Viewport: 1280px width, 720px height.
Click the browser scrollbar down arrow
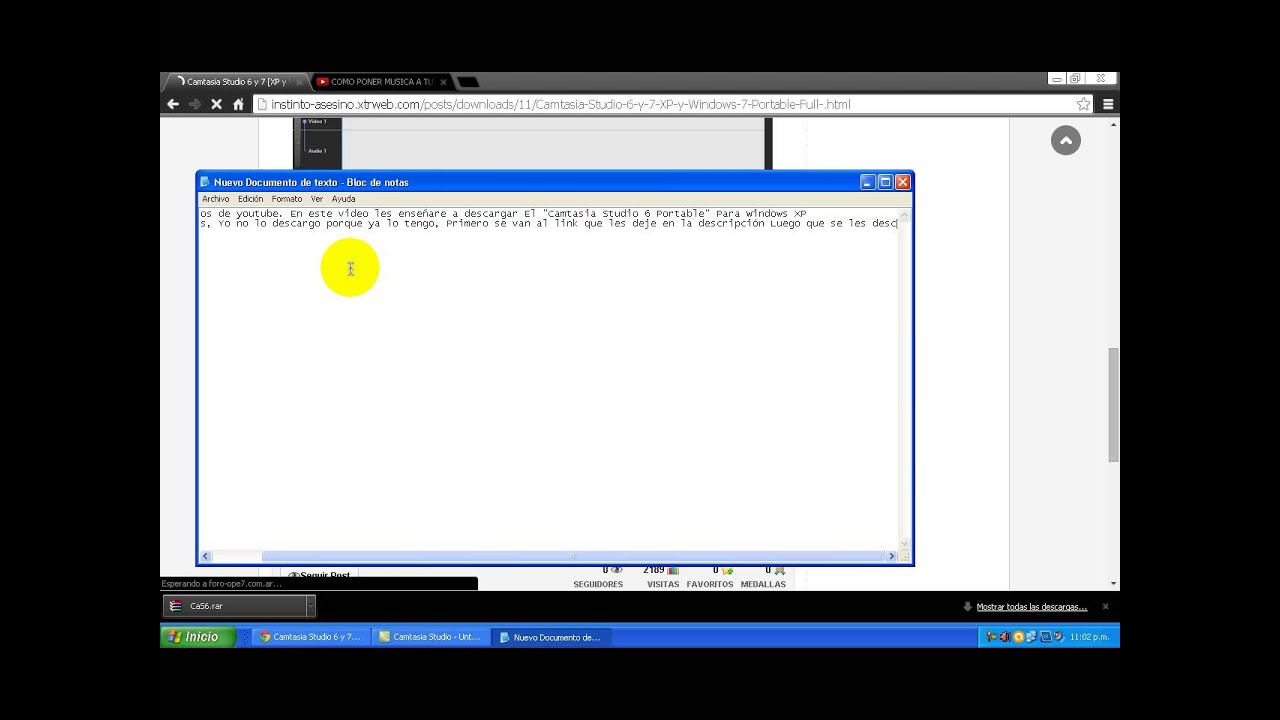coord(1113,584)
